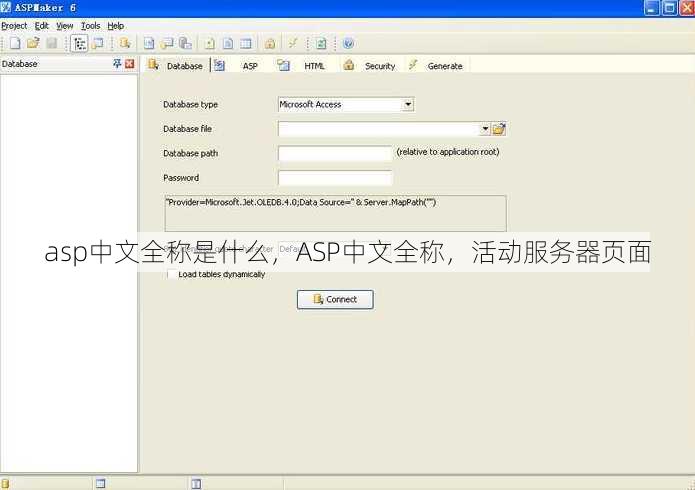The image size is (695, 490).
Task: Toggle the database tree view toolbar icon
Action: point(79,43)
